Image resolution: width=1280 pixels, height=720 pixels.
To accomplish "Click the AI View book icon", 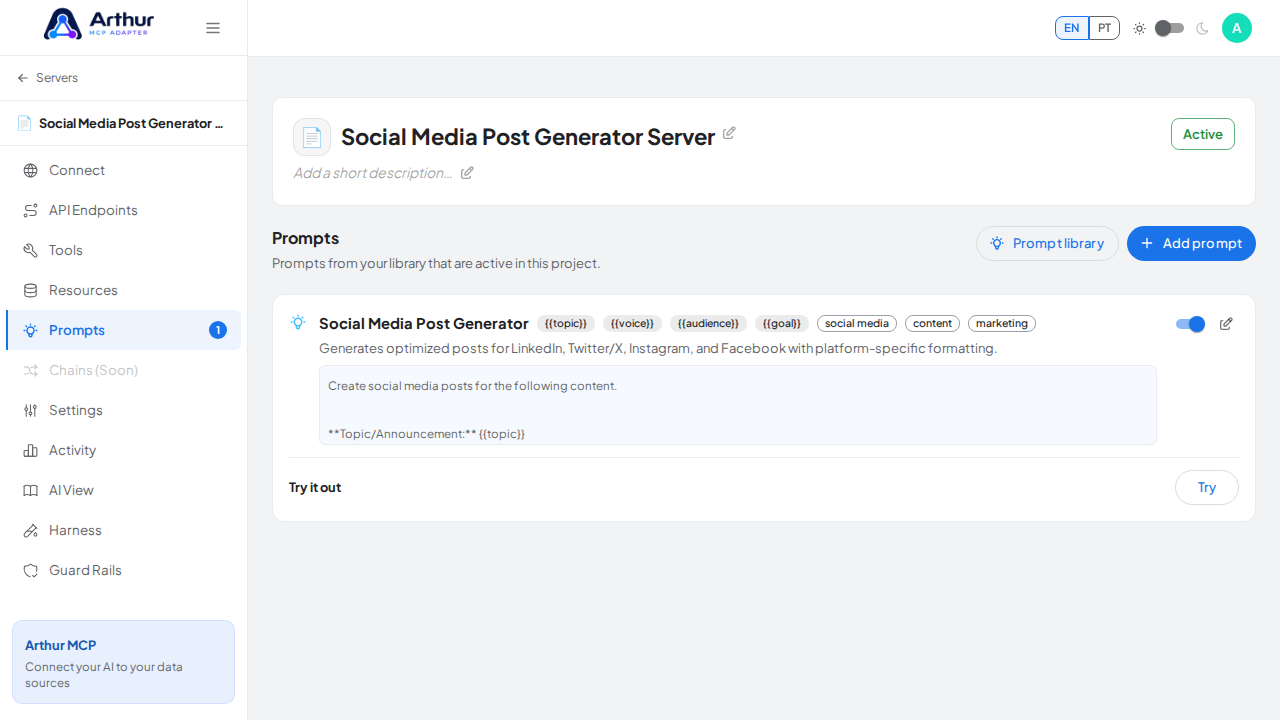I will pos(30,490).
